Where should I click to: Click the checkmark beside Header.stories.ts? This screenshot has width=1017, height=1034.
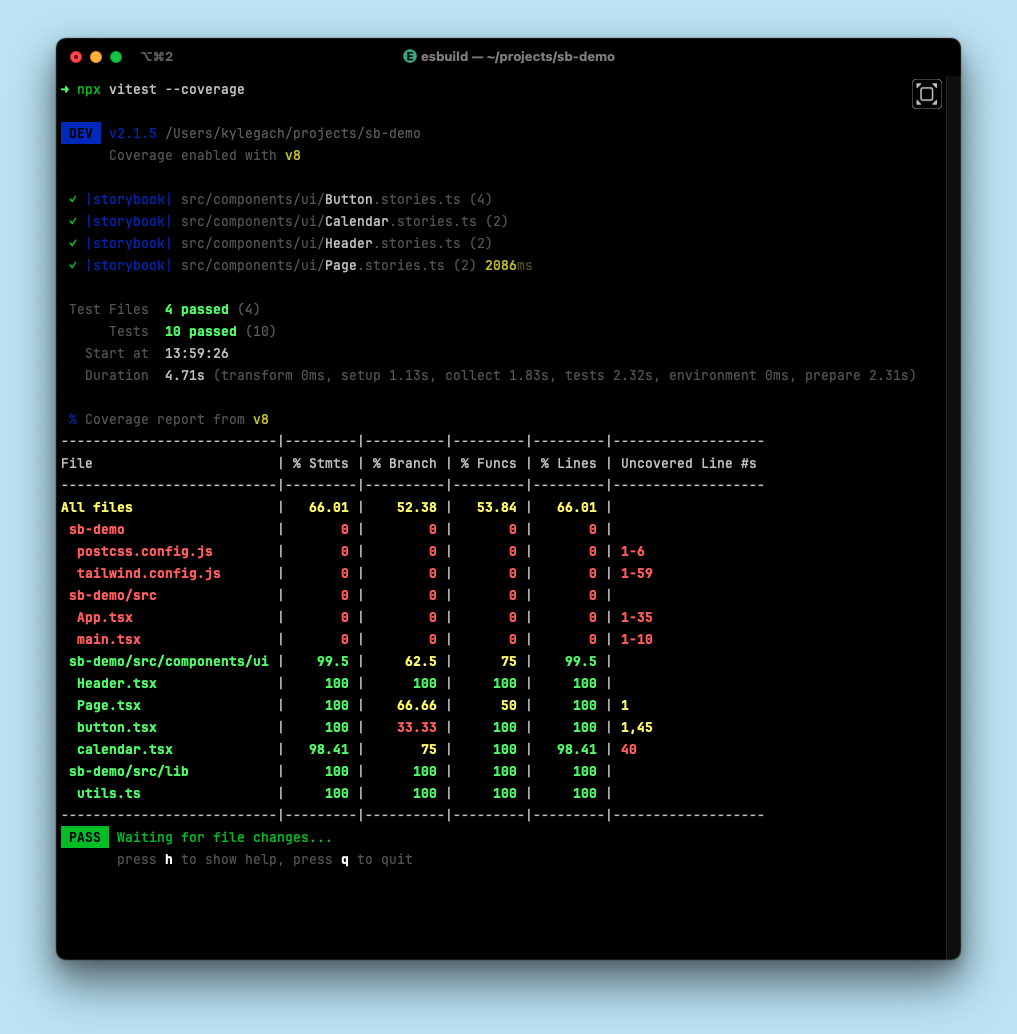[72, 243]
